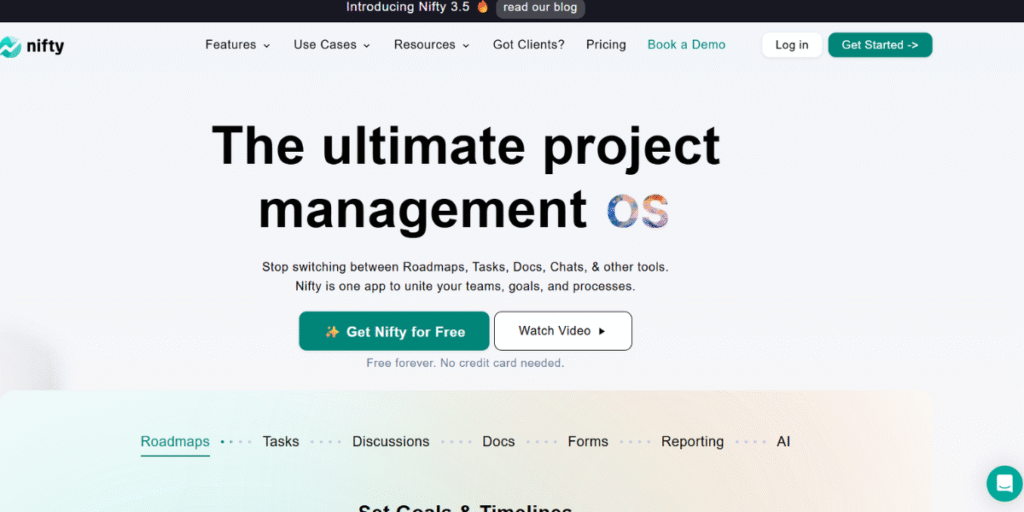Click the progress dots after Roadmaps tab
The width and height of the screenshot is (1024, 512).
click(236, 442)
